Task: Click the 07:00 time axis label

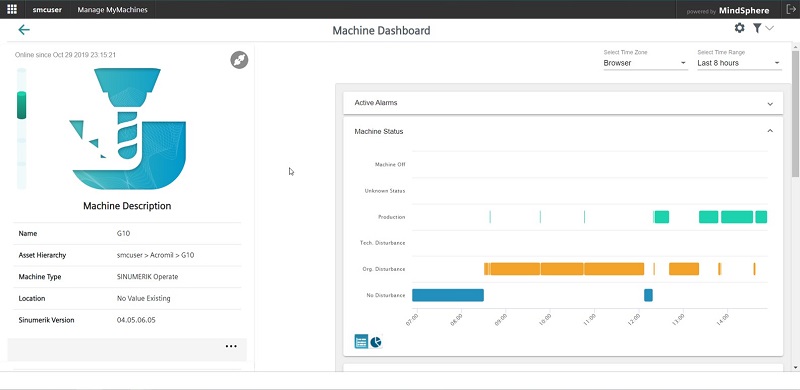Action: point(412,321)
